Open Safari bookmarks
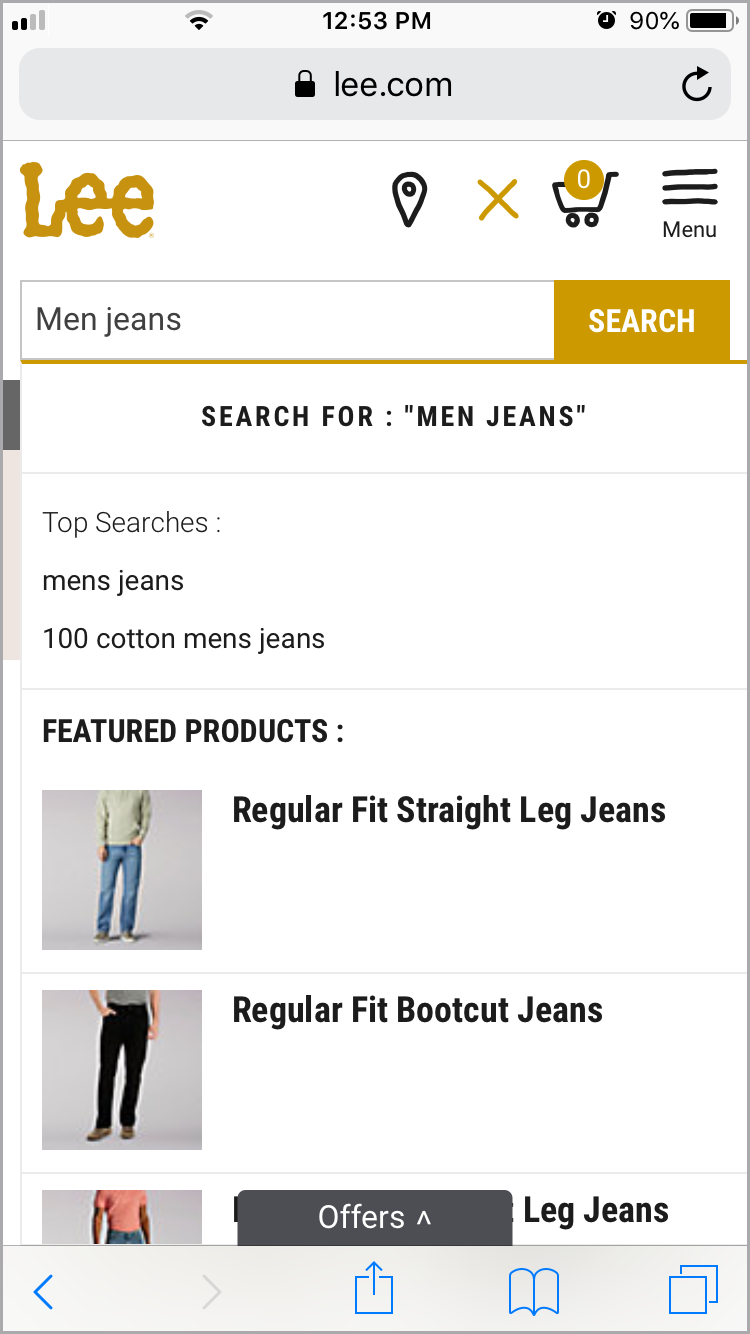The image size is (750, 1334). tap(533, 1291)
